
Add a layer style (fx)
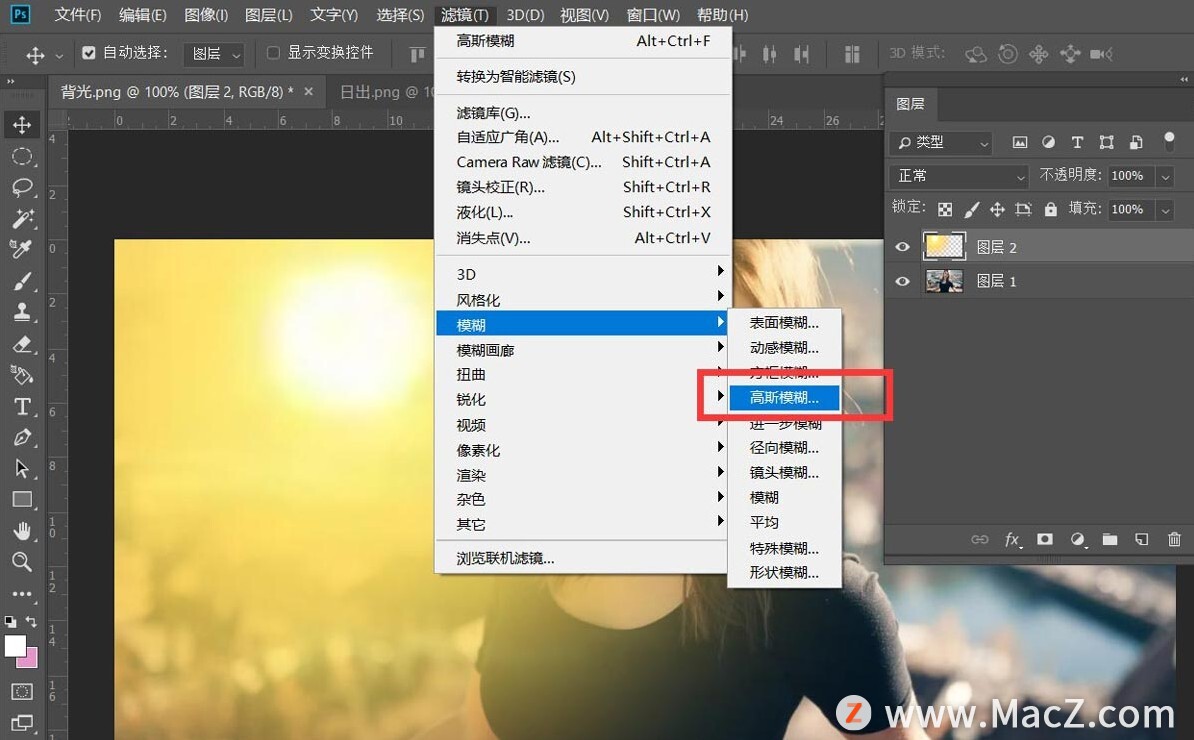1012,539
